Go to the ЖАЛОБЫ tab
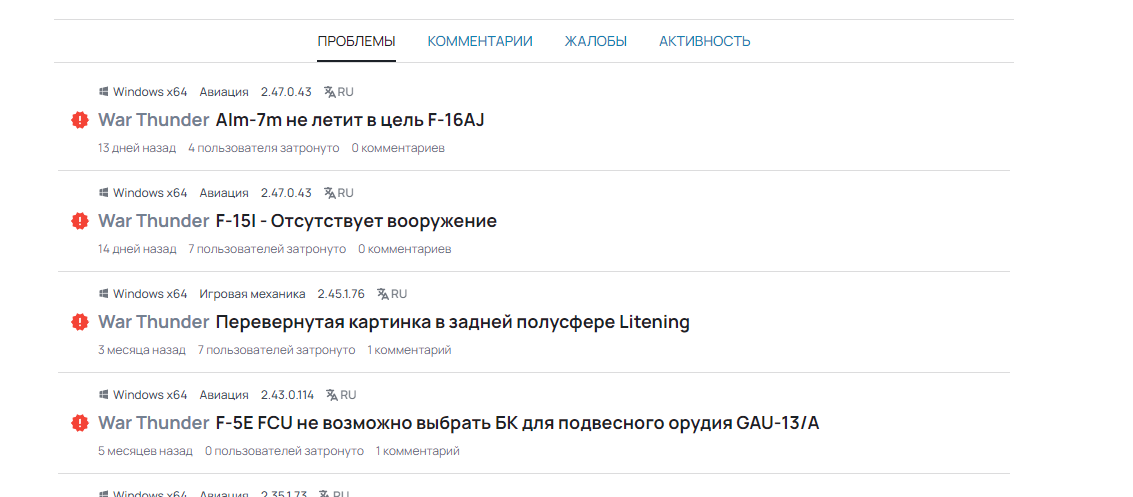Image resolution: width=1133 pixels, height=497 pixels. pos(596,41)
